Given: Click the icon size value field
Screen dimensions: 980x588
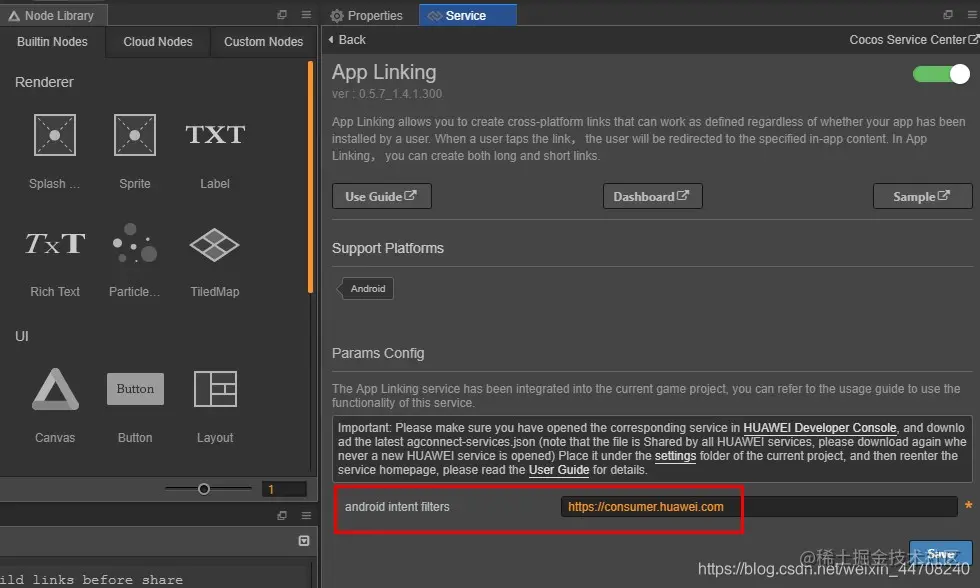Looking at the screenshot, I should (284, 489).
